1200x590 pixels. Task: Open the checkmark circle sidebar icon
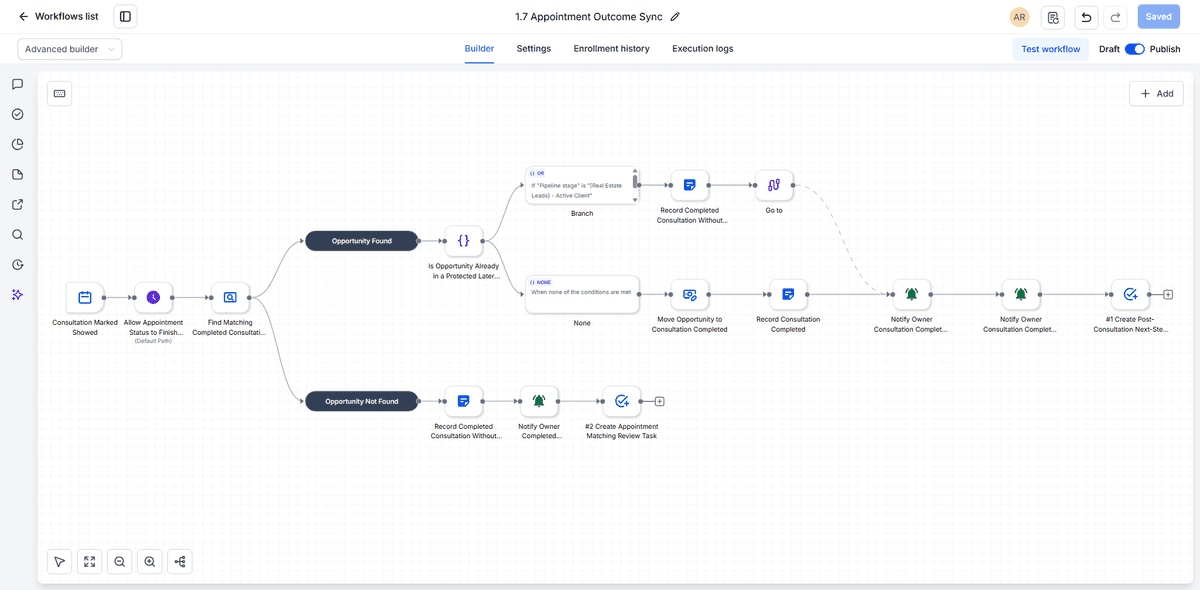[17, 114]
